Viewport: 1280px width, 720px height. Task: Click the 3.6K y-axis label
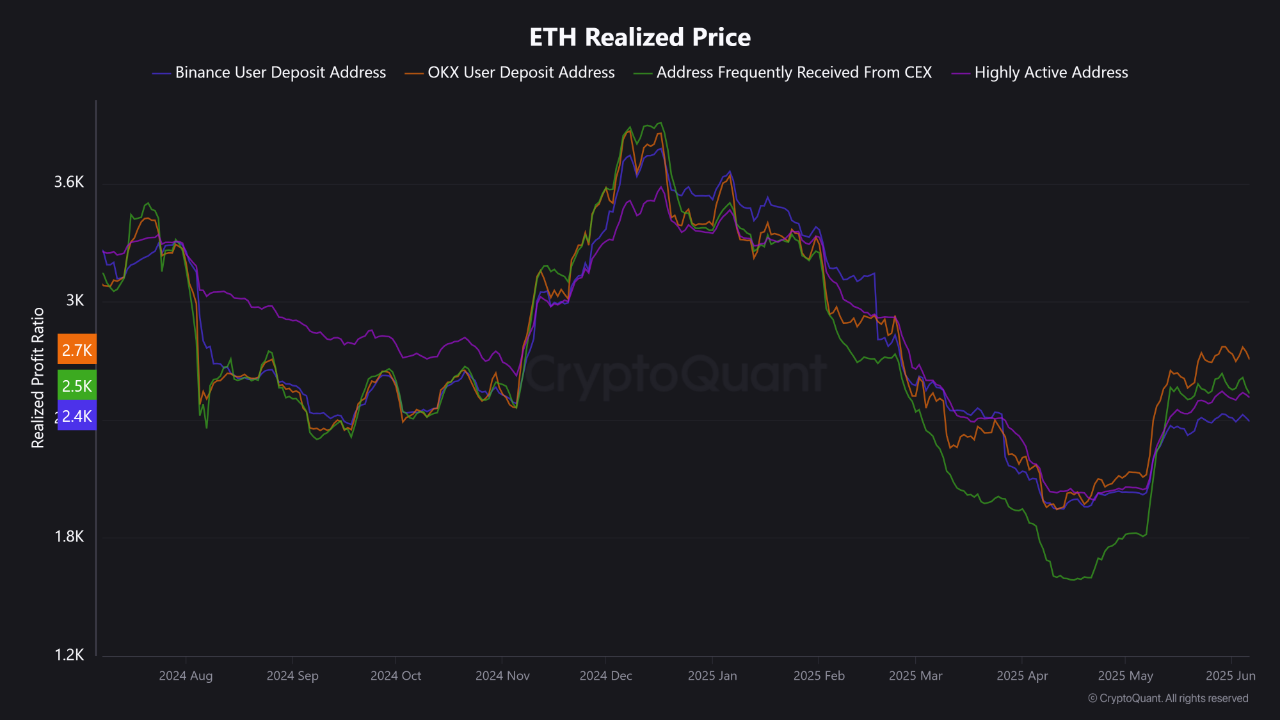pos(69,182)
